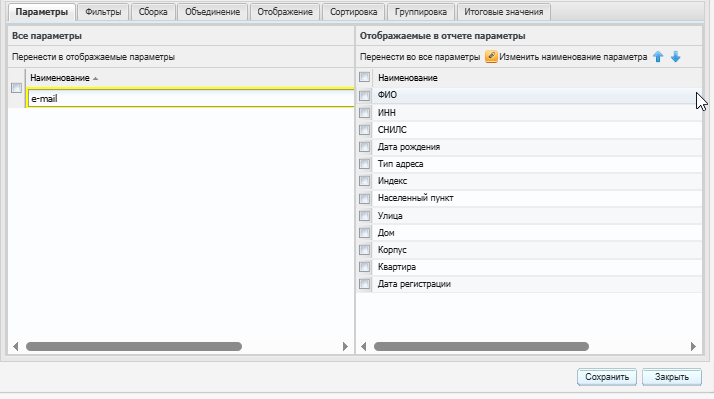Open the Сортировка tab

[353, 12]
